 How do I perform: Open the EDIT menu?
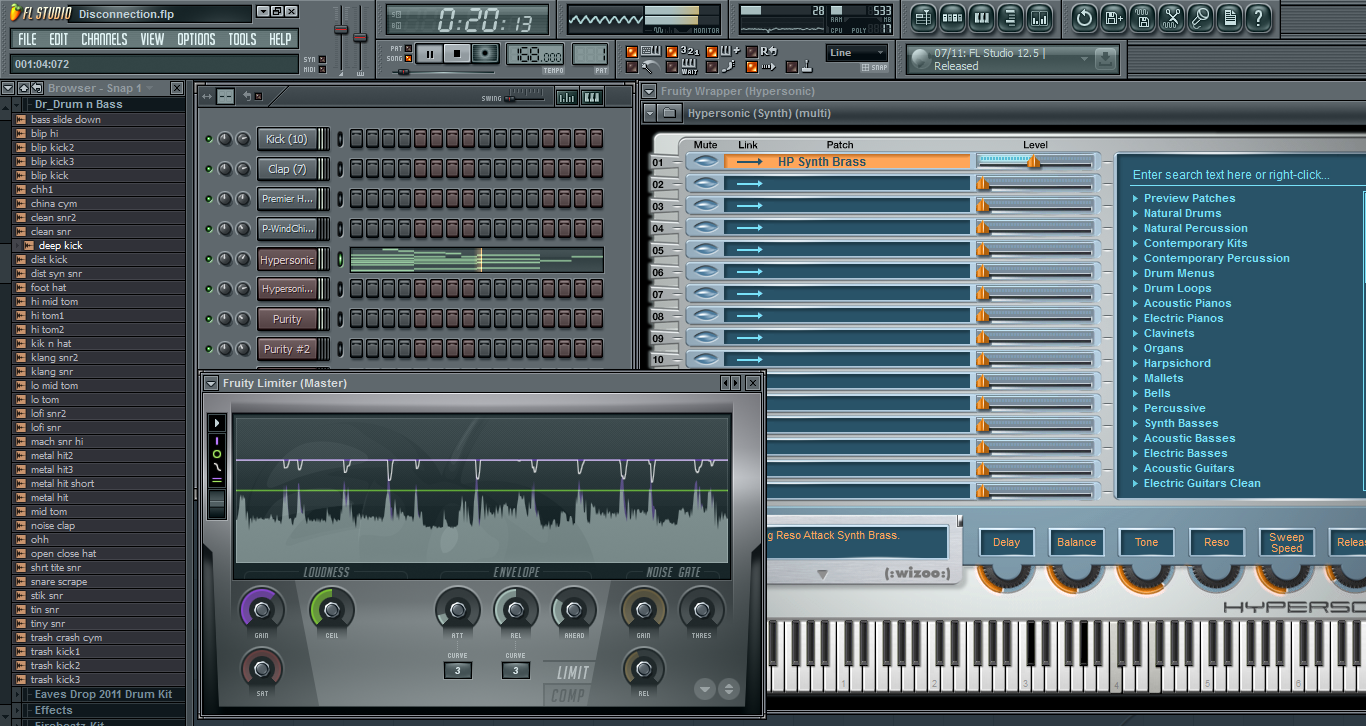click(59, 39)
